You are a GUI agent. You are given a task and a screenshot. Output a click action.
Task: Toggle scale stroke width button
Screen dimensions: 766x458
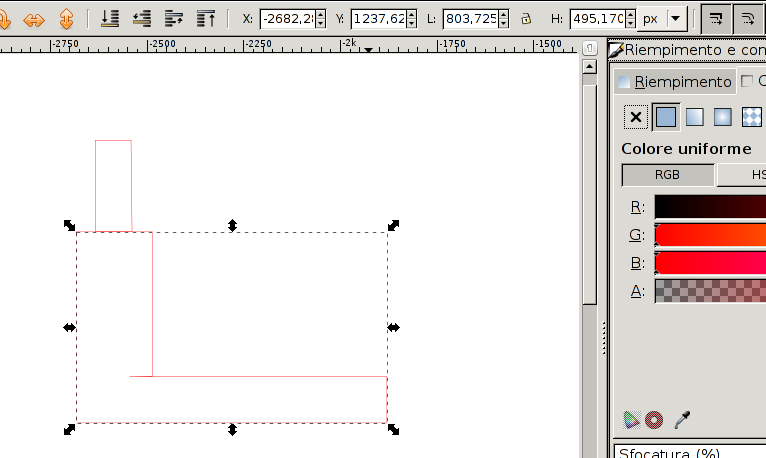tap(716, 19)
